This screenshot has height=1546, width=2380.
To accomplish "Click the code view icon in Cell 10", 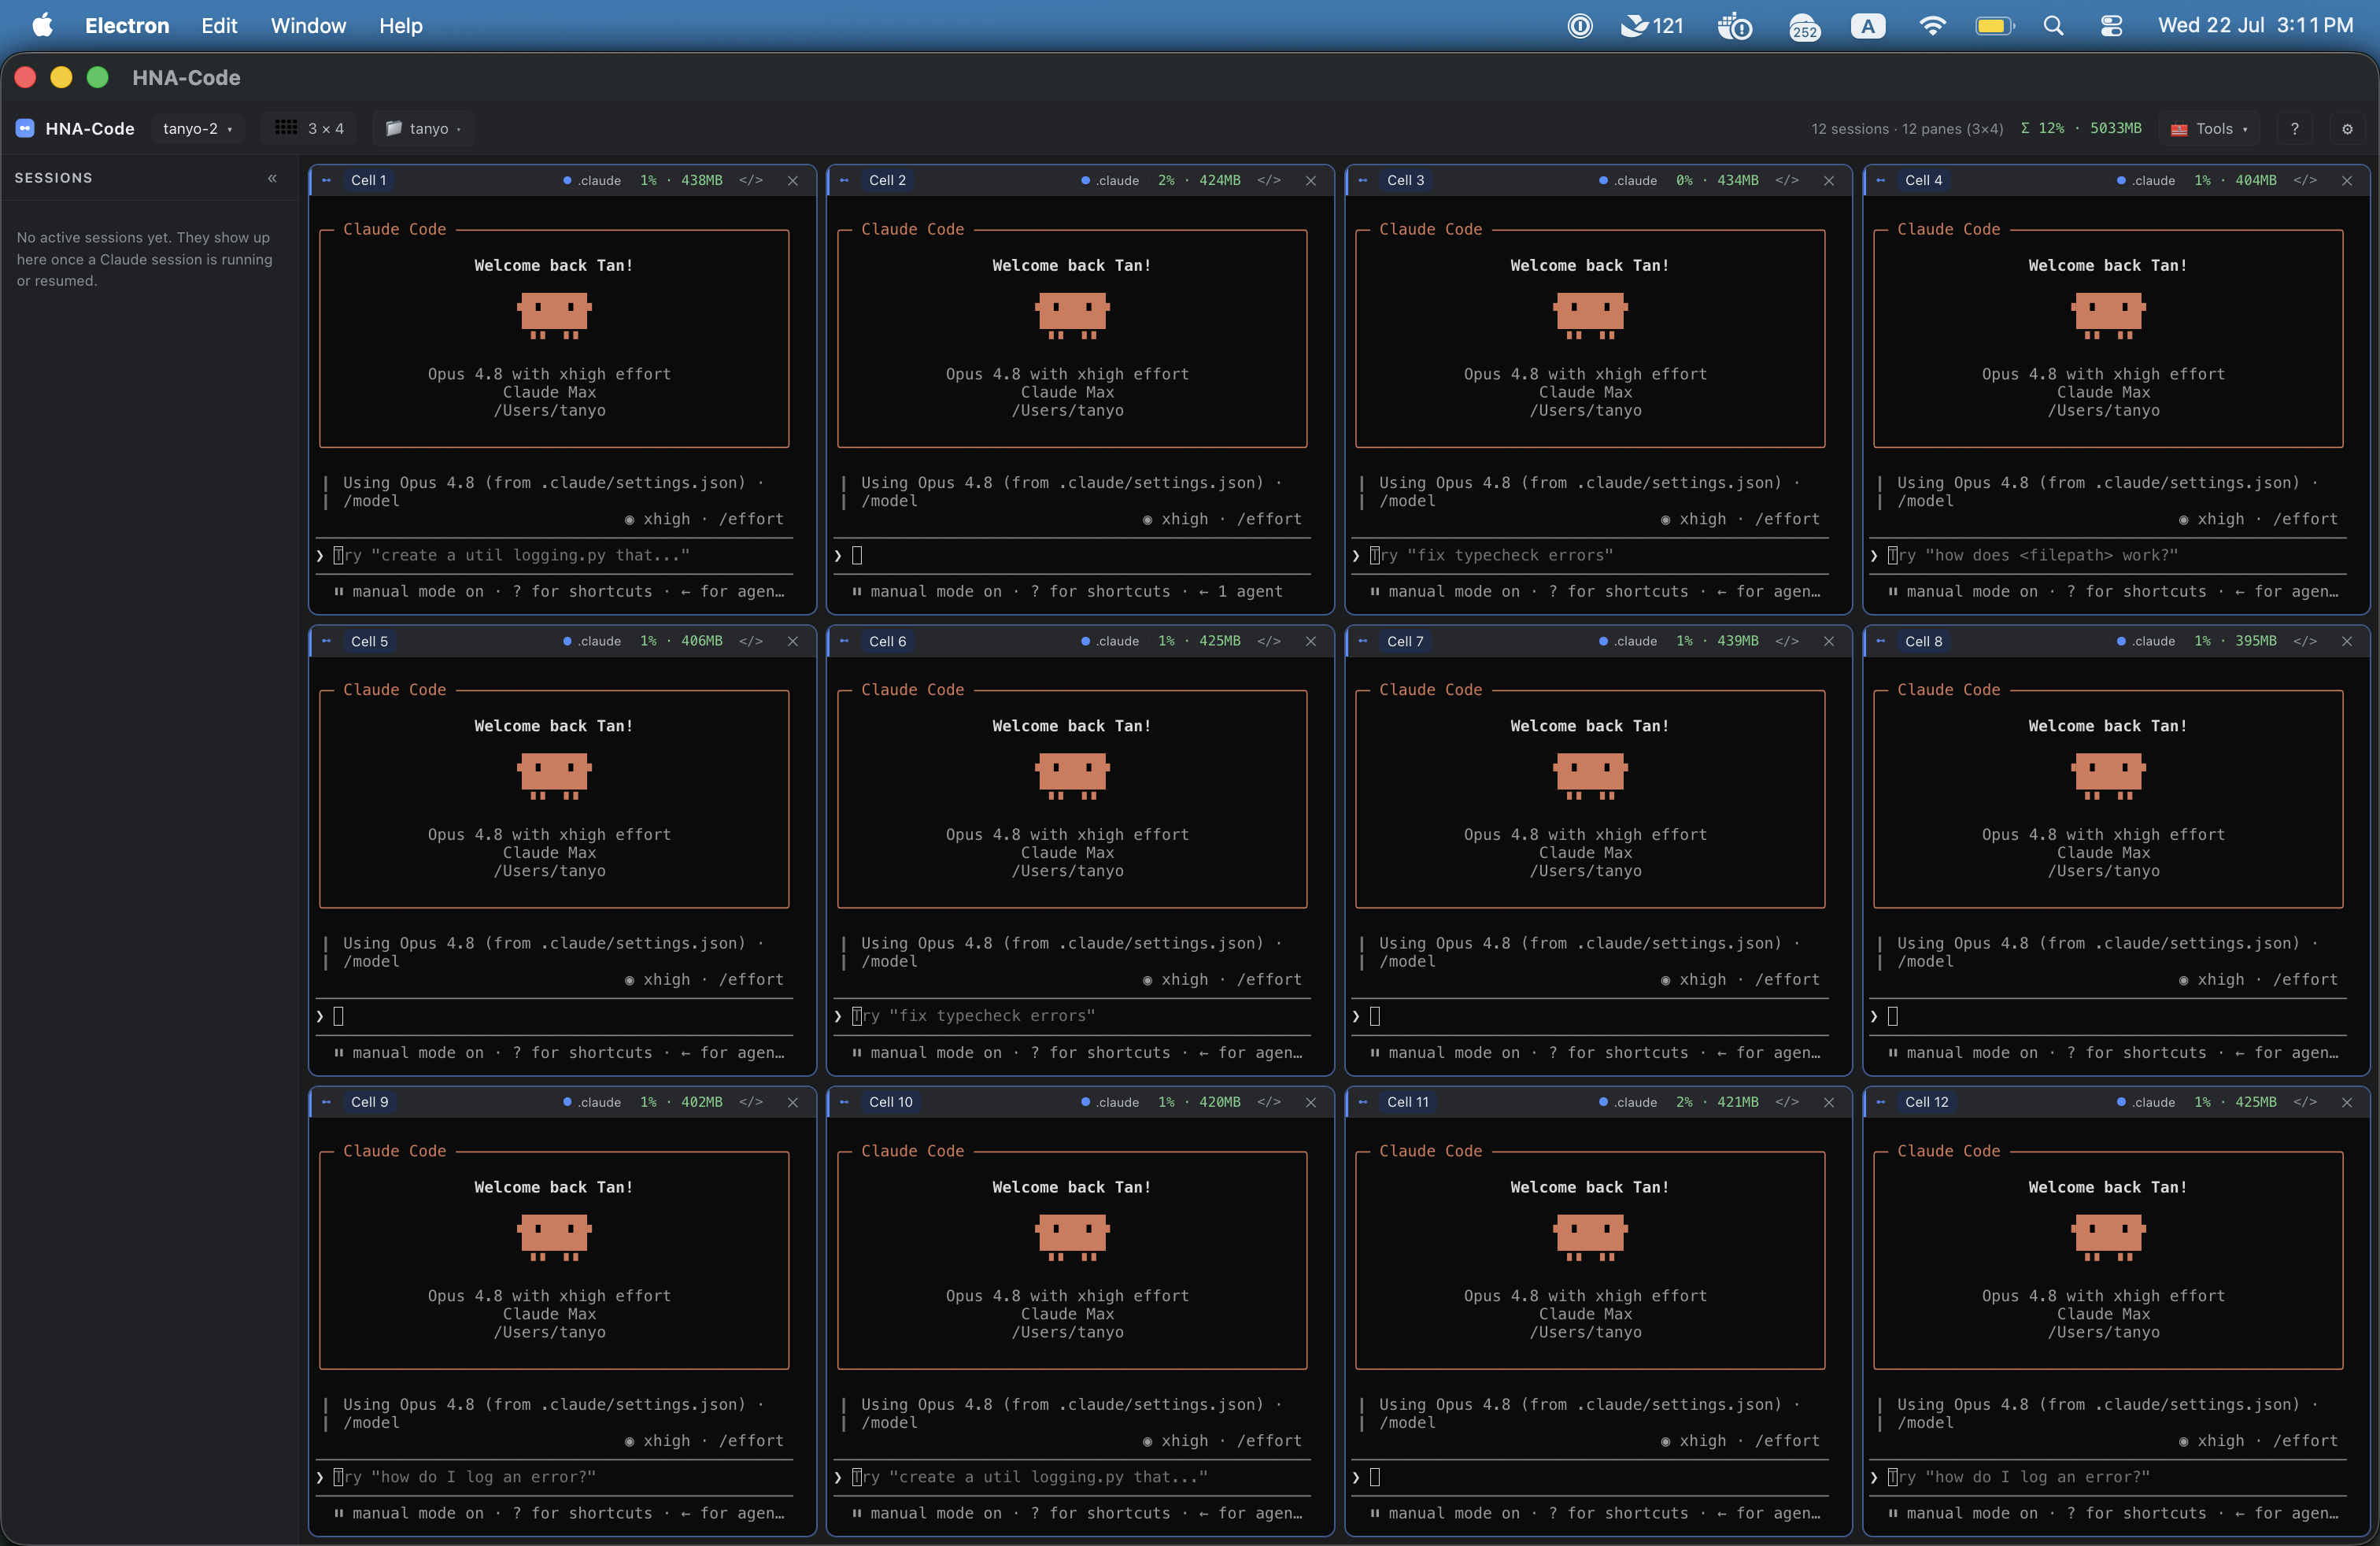I will [x=1268, y=1102].
